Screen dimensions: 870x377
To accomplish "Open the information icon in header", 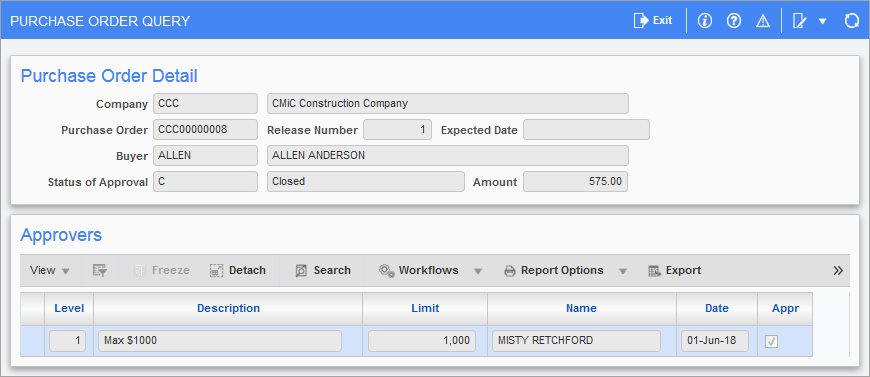I will 705,21.
